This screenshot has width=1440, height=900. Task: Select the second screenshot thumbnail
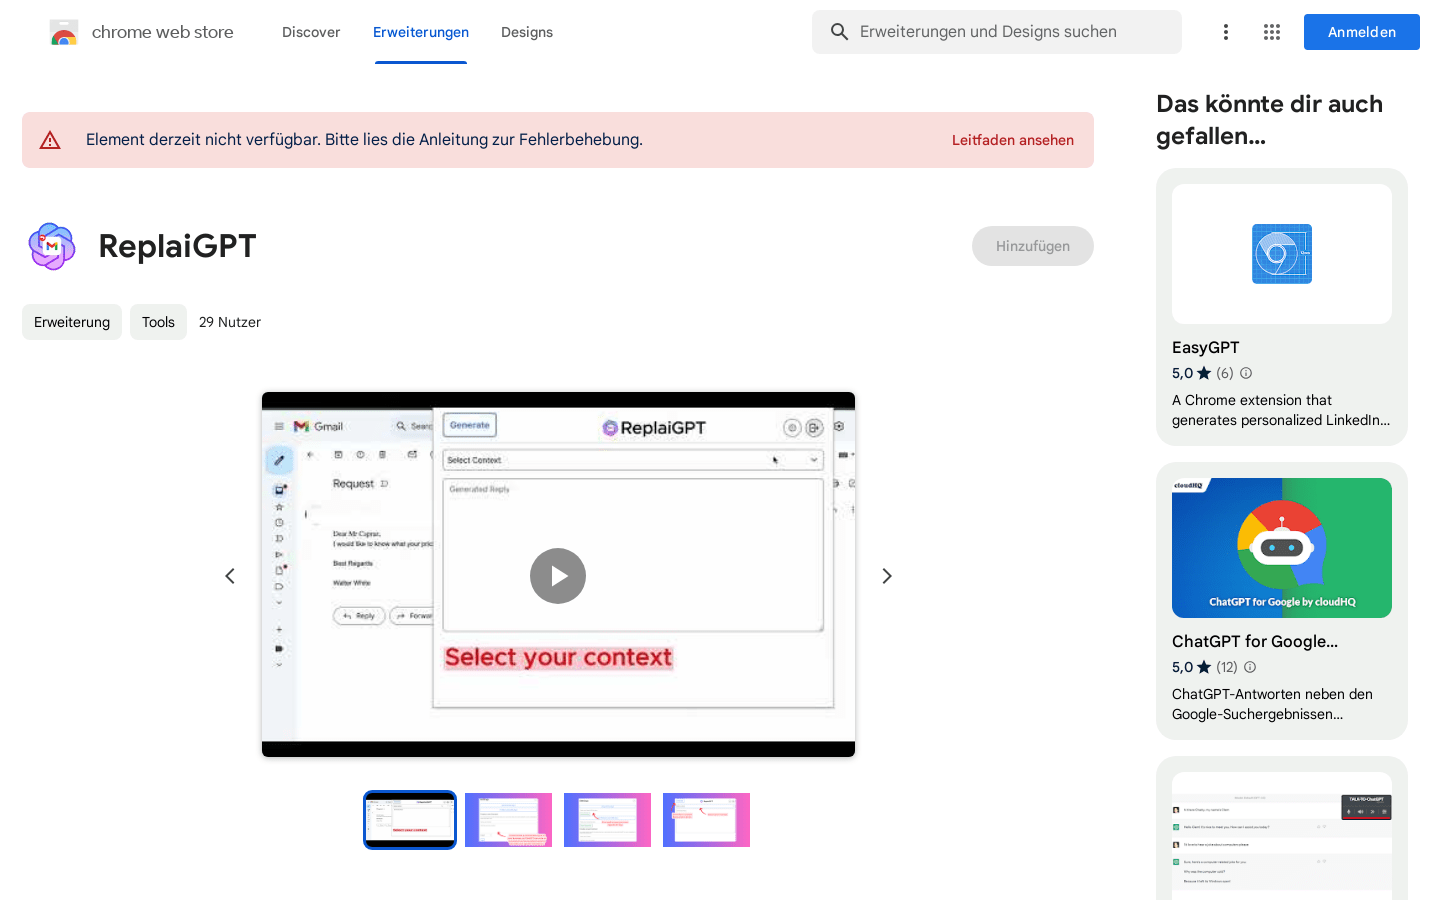pos(508,820)
